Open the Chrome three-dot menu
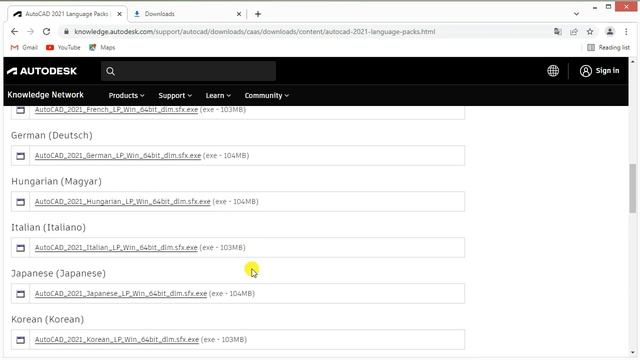This screenshot has height=360, width=640. coord(626,31)
